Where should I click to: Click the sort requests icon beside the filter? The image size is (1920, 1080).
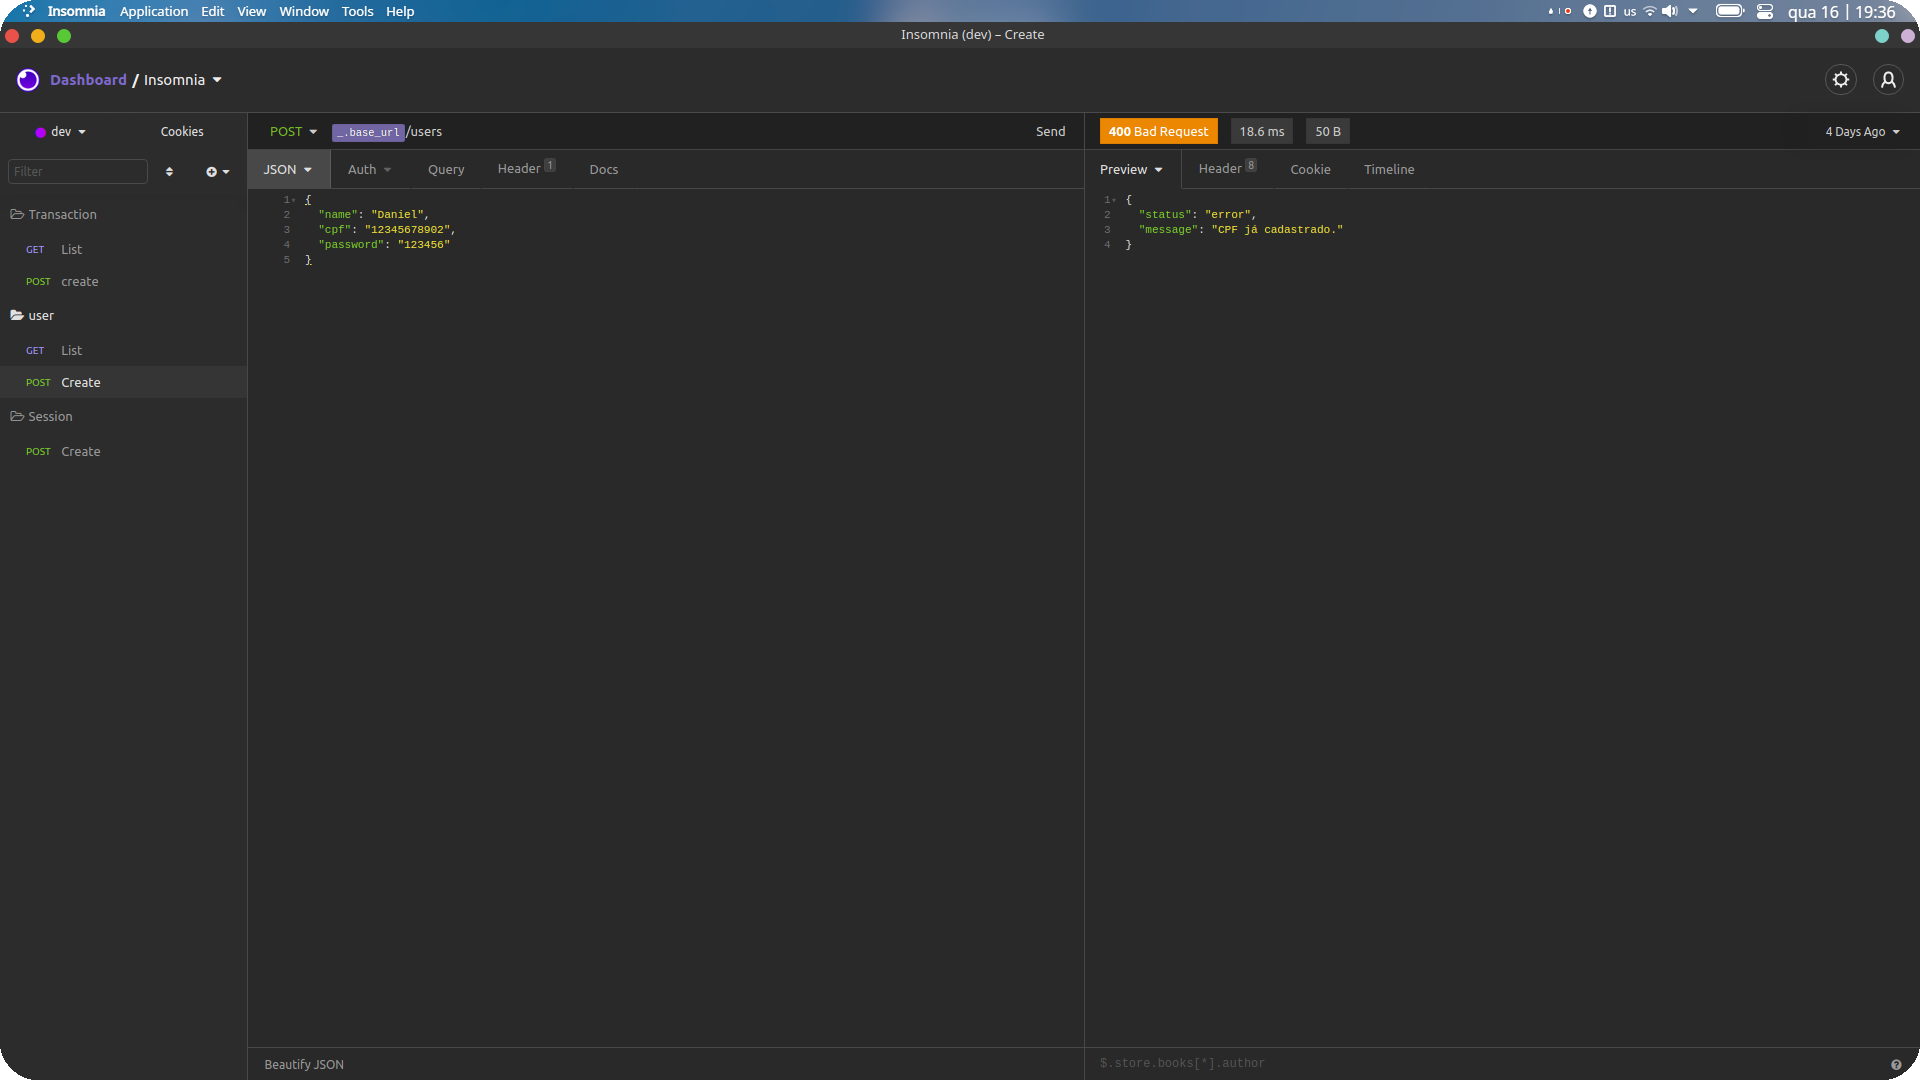pyautogui.click(x=169, y=171)
